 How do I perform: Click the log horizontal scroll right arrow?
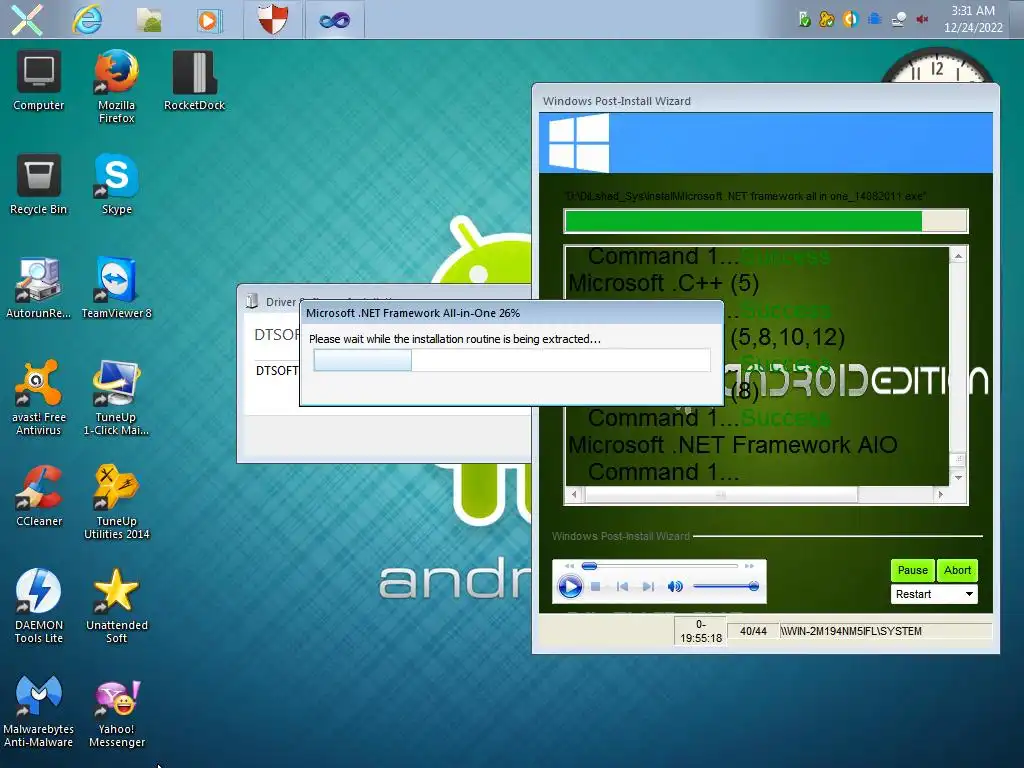(940, 494)
